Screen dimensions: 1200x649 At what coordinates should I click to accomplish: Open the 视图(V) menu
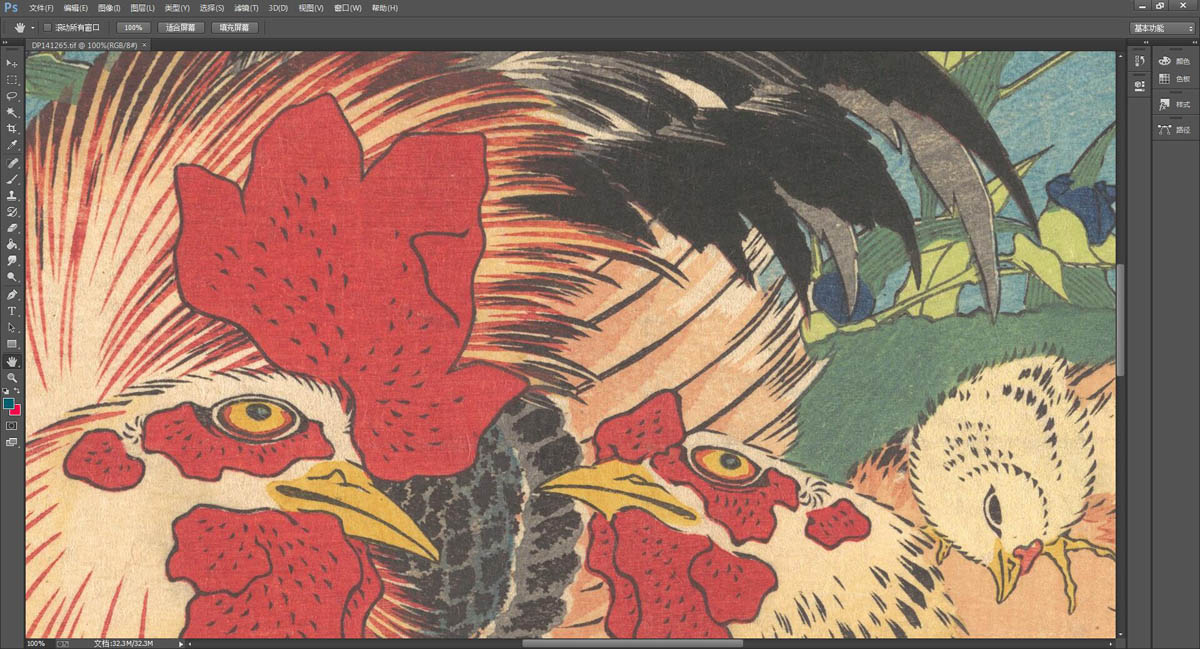point(310,8)
